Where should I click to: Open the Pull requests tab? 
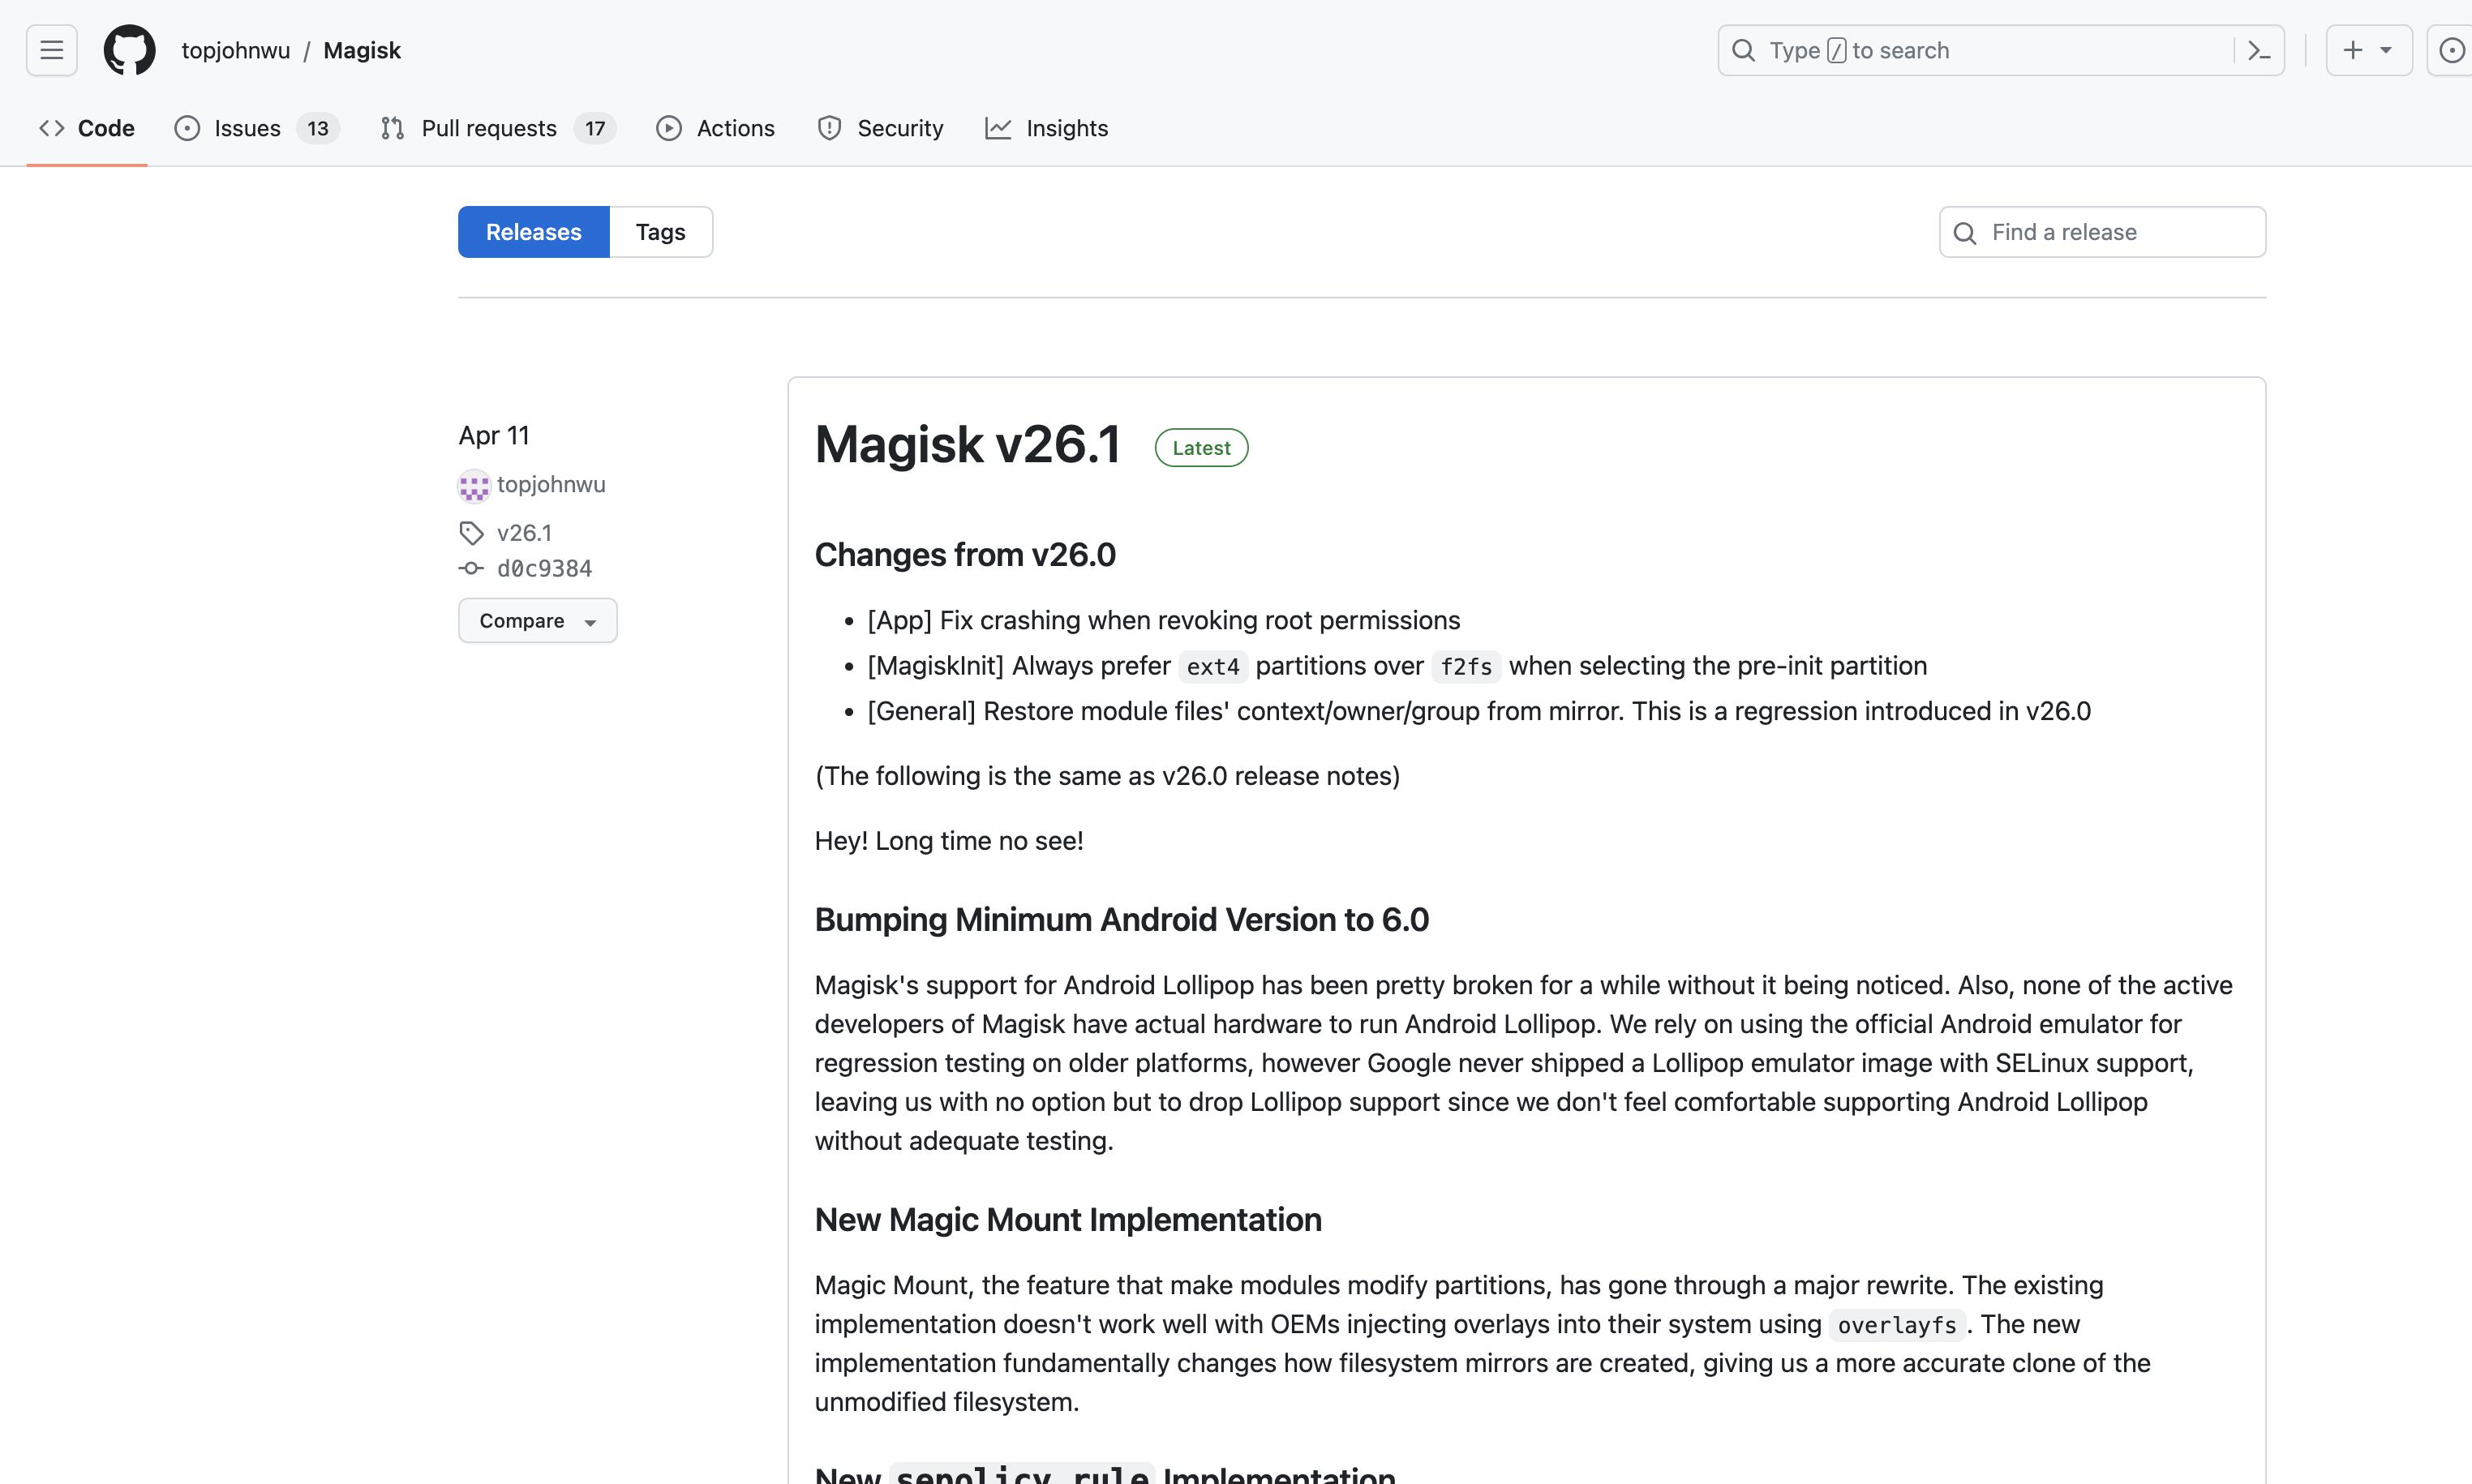click(x=488, y=128)
